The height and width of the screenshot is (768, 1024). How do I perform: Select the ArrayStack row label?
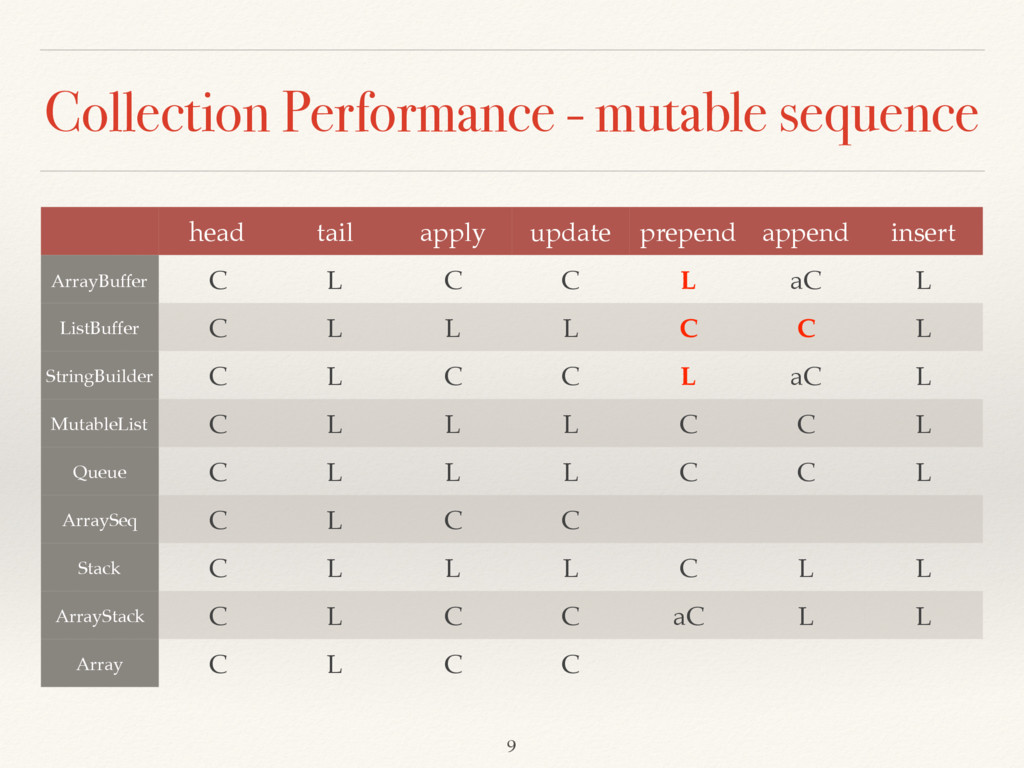[99, 616]
